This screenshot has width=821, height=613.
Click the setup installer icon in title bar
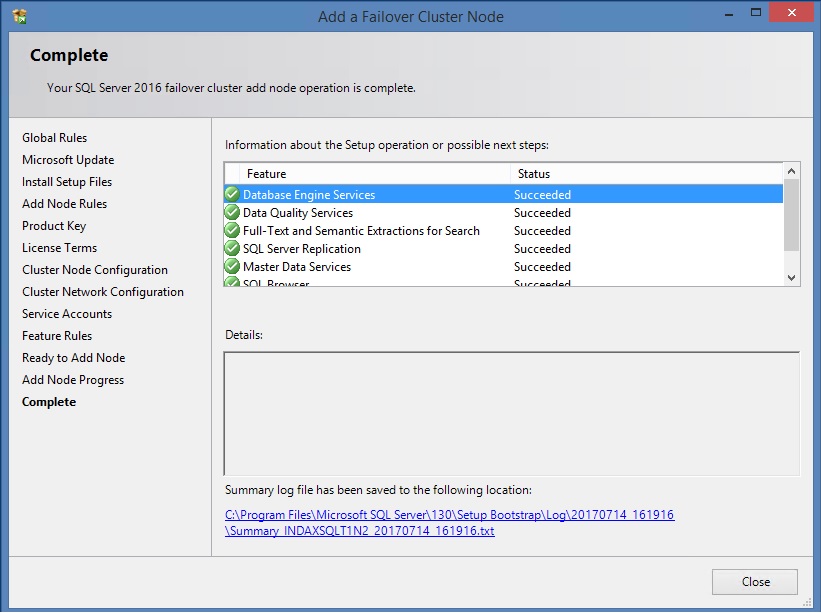coord(19,16)
